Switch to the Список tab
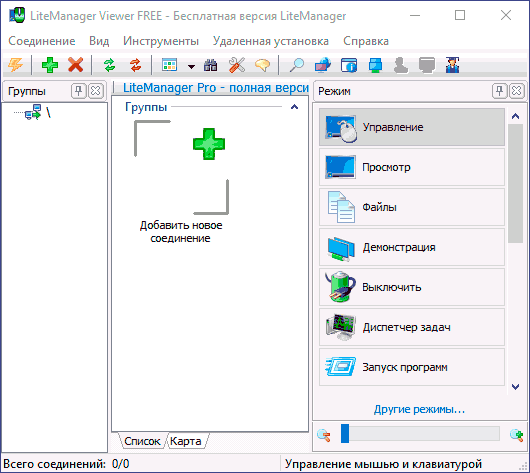The height and width of the screenshot is (473, 530). [142, 441]
